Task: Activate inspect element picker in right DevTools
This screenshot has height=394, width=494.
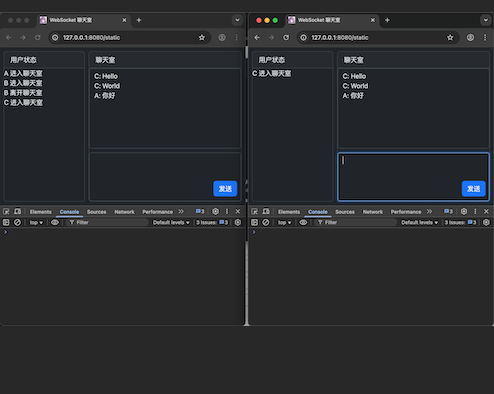Action: click(254, 211)
